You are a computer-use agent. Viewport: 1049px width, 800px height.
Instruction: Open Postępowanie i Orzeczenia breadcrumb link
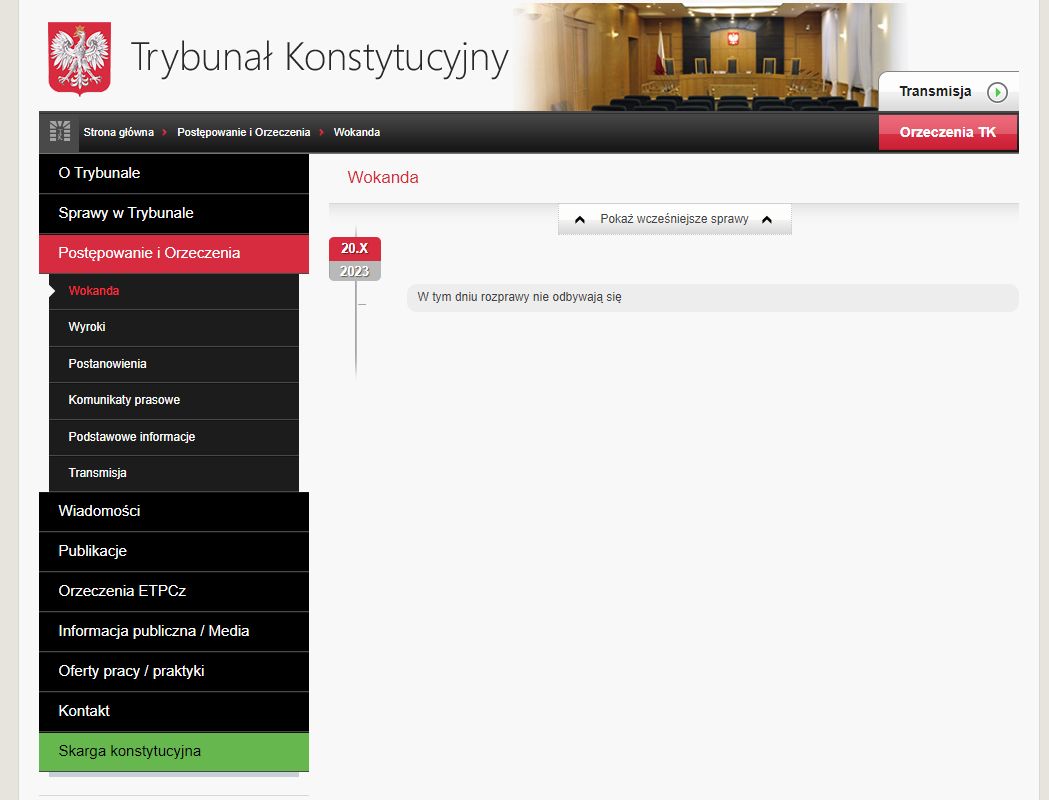244,132
